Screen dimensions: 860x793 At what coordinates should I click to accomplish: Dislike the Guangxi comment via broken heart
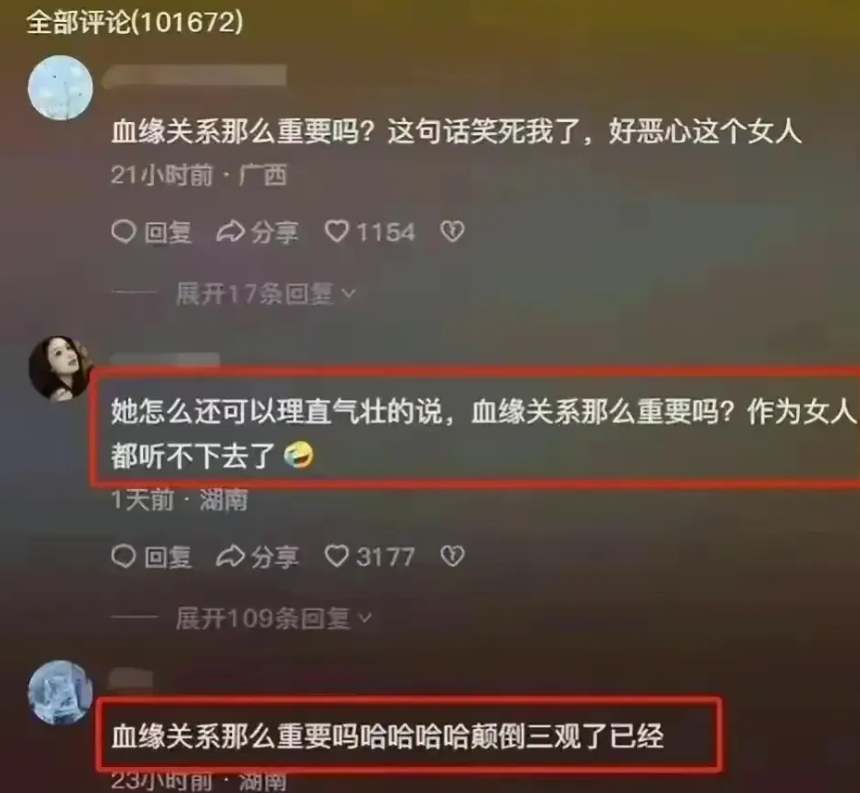[x=452, y=232]
